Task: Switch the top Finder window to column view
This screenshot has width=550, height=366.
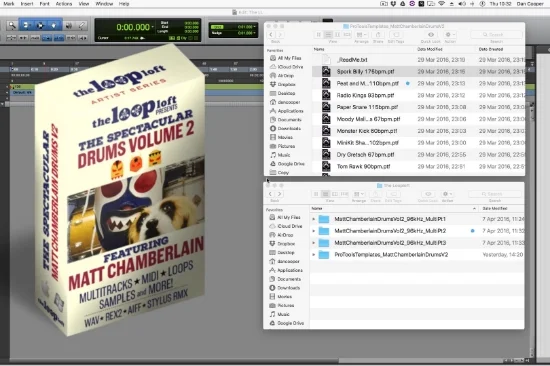Action: (337, 35)
